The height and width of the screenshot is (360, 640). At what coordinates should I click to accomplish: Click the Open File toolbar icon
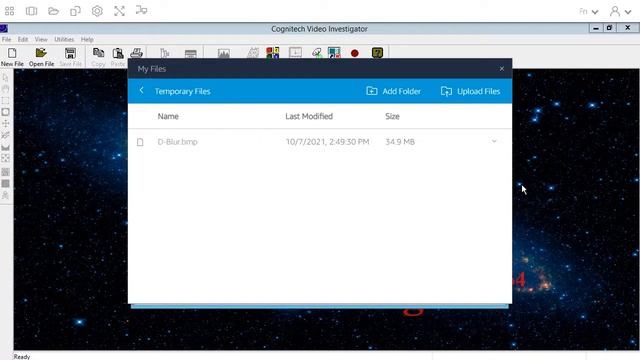(41, 53)
